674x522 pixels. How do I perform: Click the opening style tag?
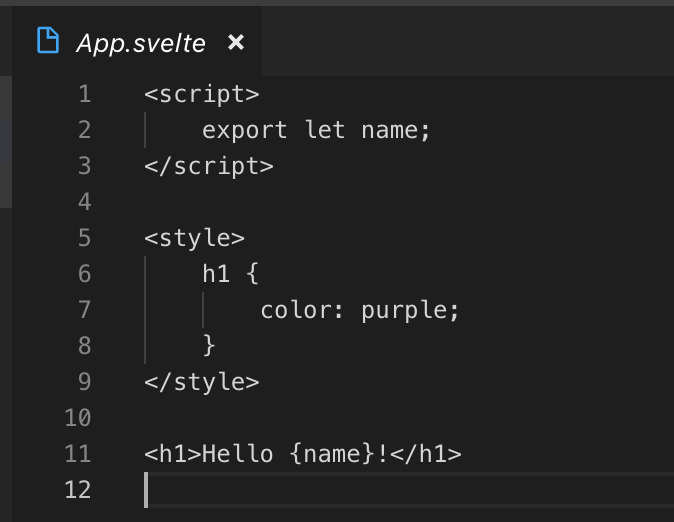[x=194, y=238]
